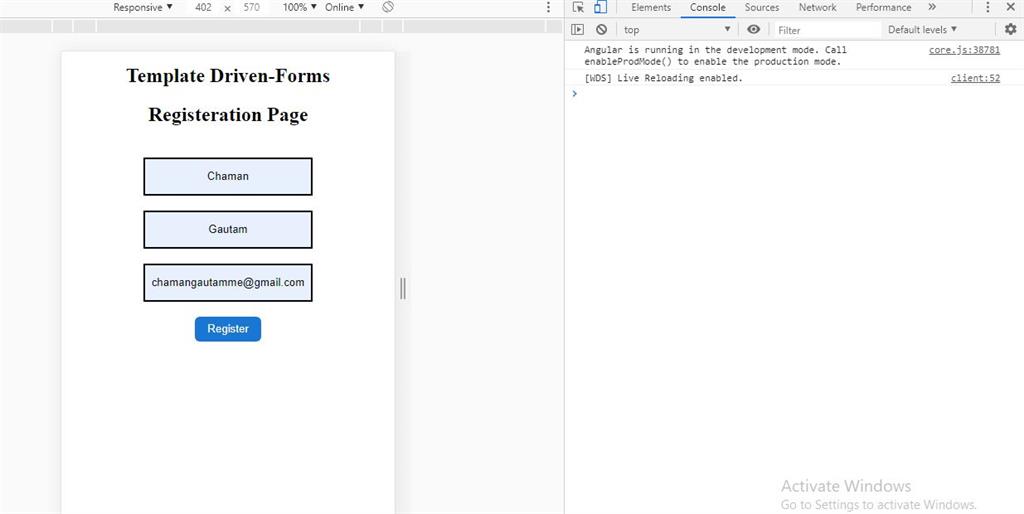Click the Chaman first name field
Image resolution: width=1024 pixels, height=514 pixels.
[x=228, y=176]
